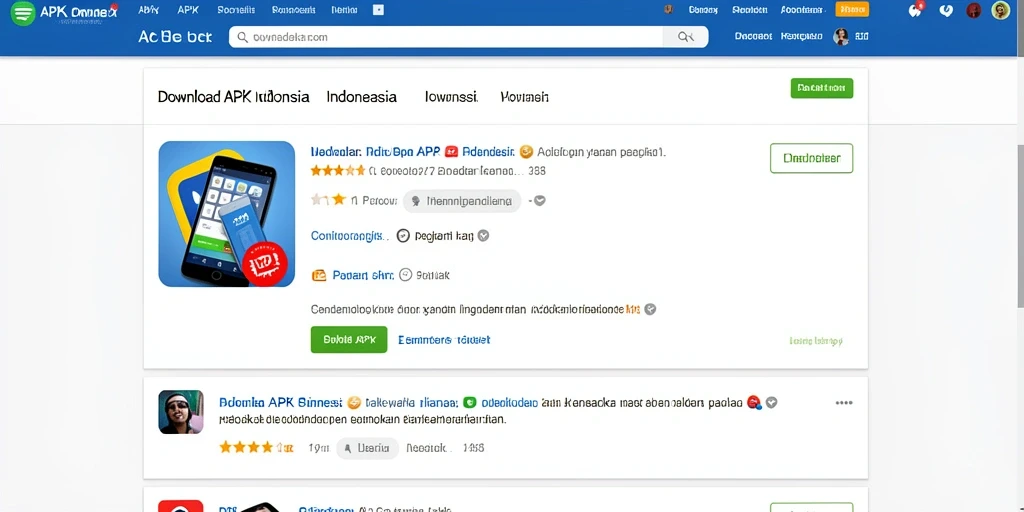Click the small user avatar on the second header row

tap(840, 37)
